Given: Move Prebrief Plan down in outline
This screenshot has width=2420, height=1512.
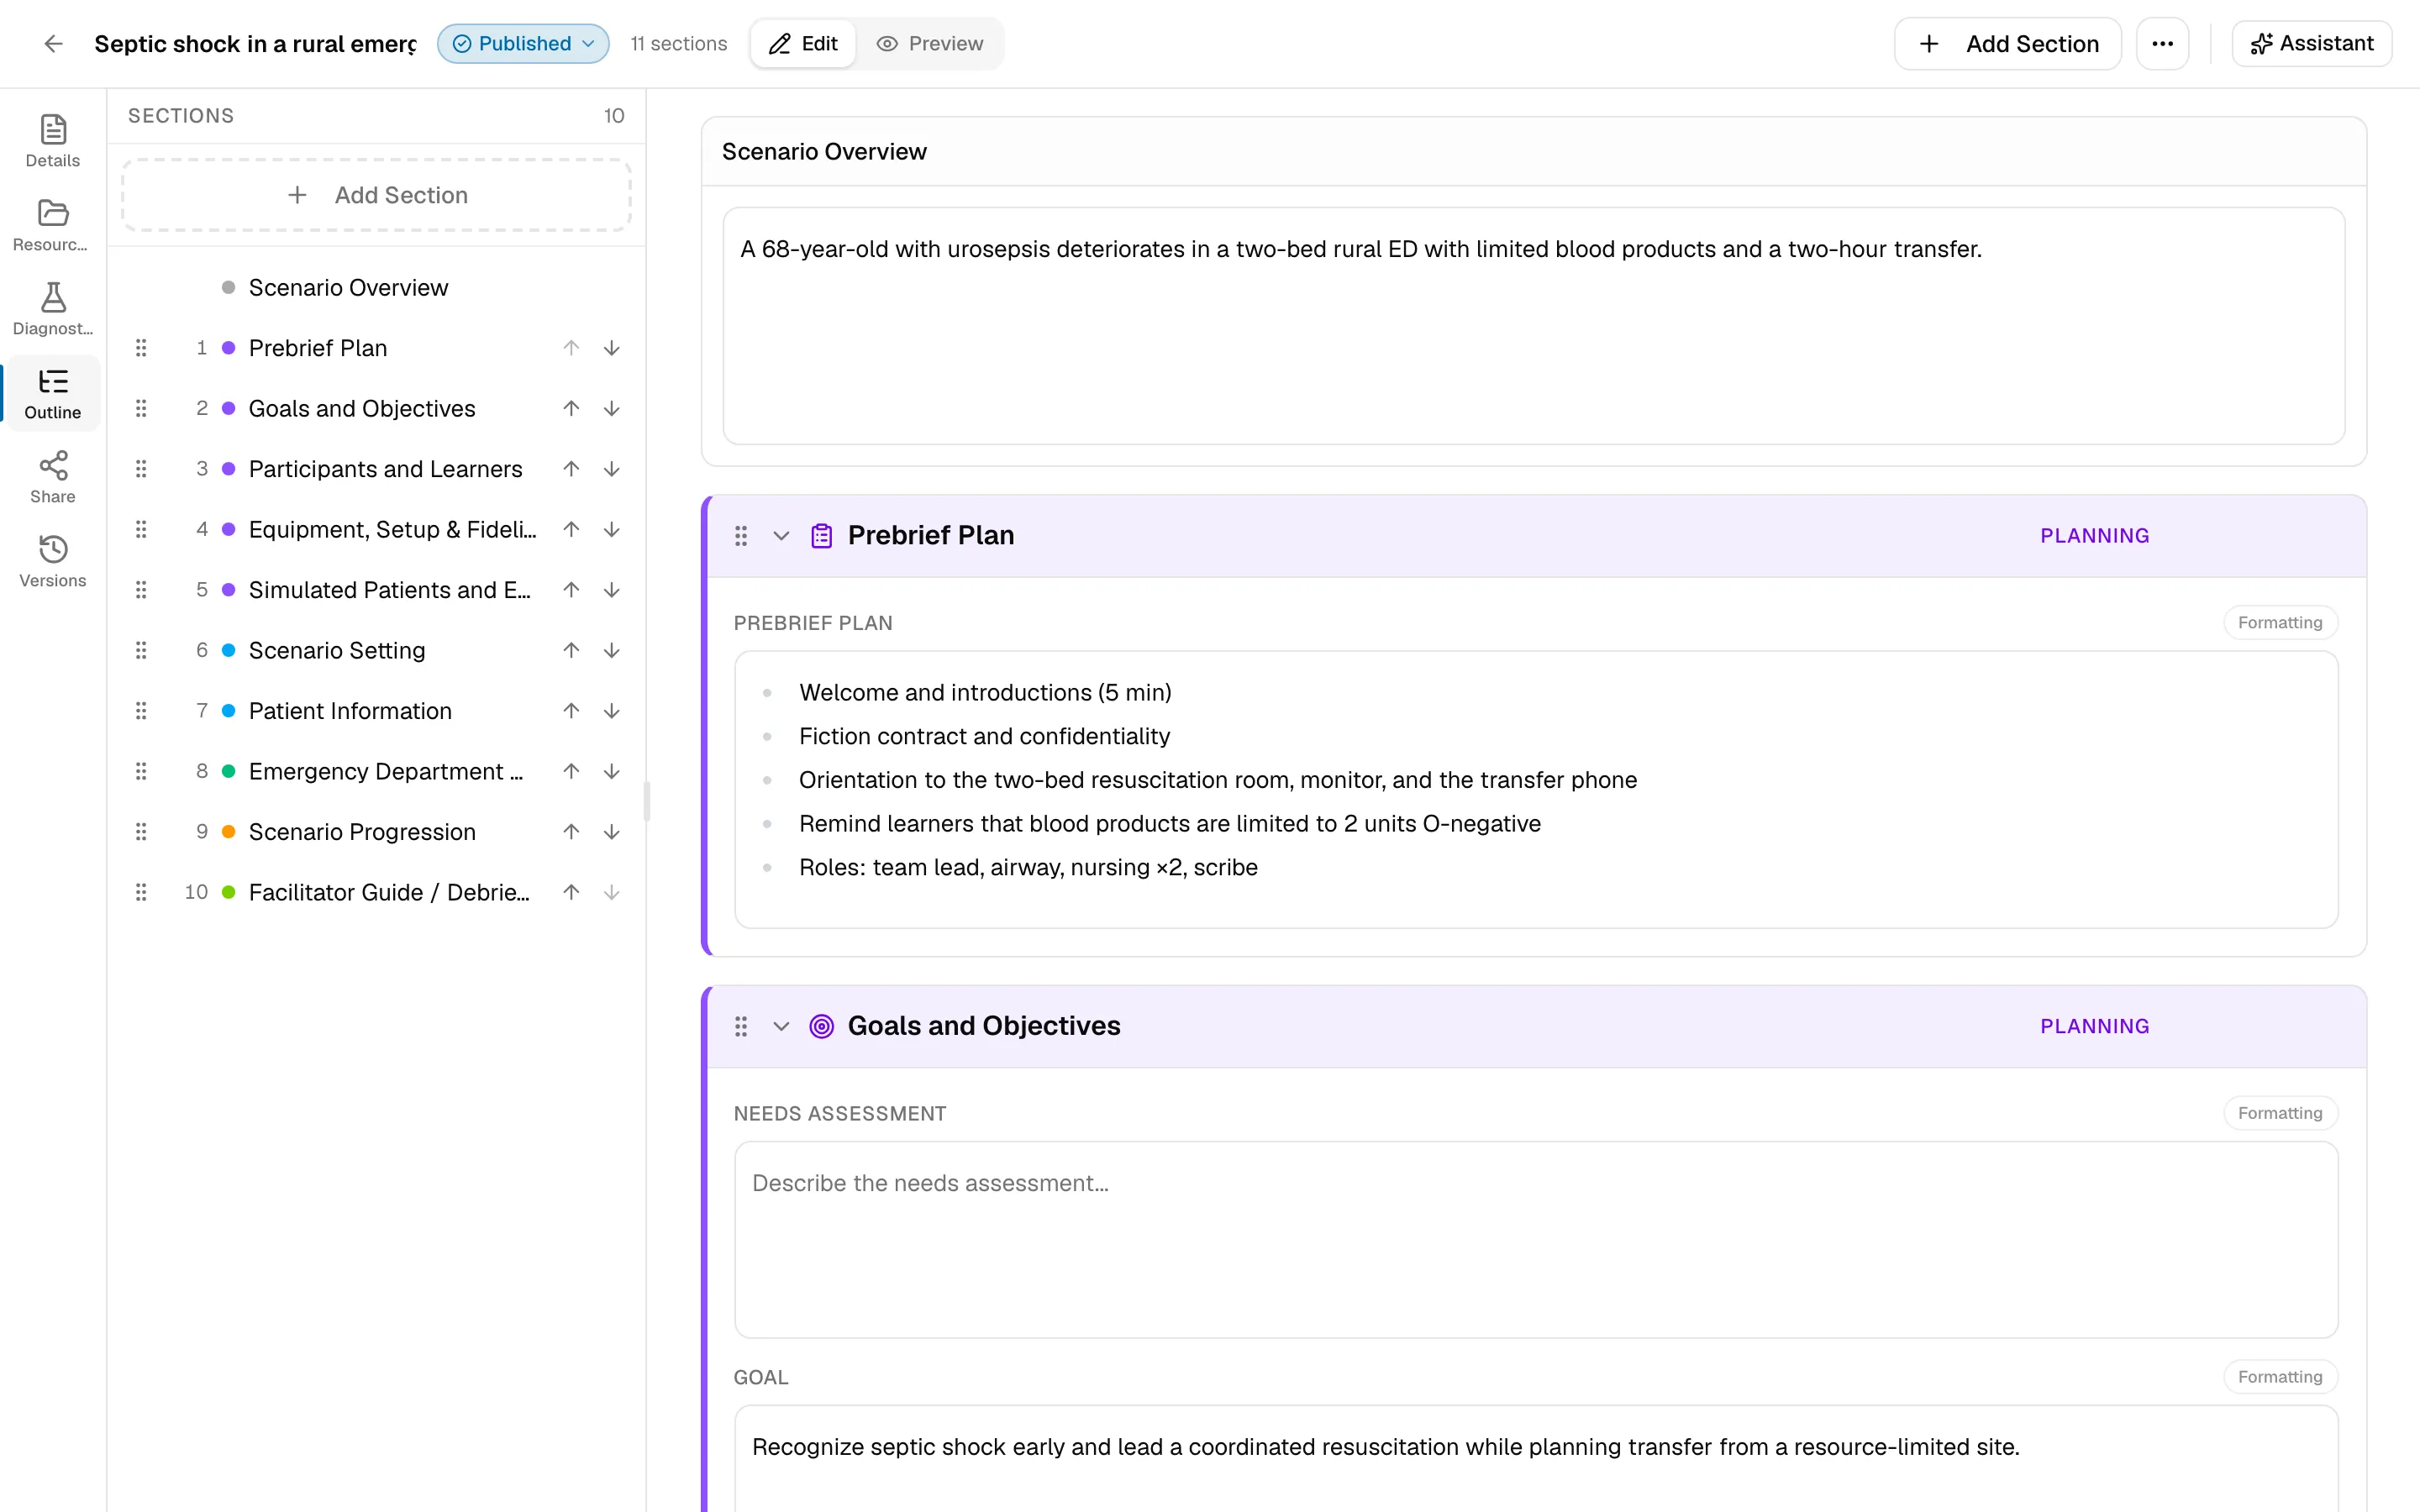Looking at the screenshot, I should [612, 348].
